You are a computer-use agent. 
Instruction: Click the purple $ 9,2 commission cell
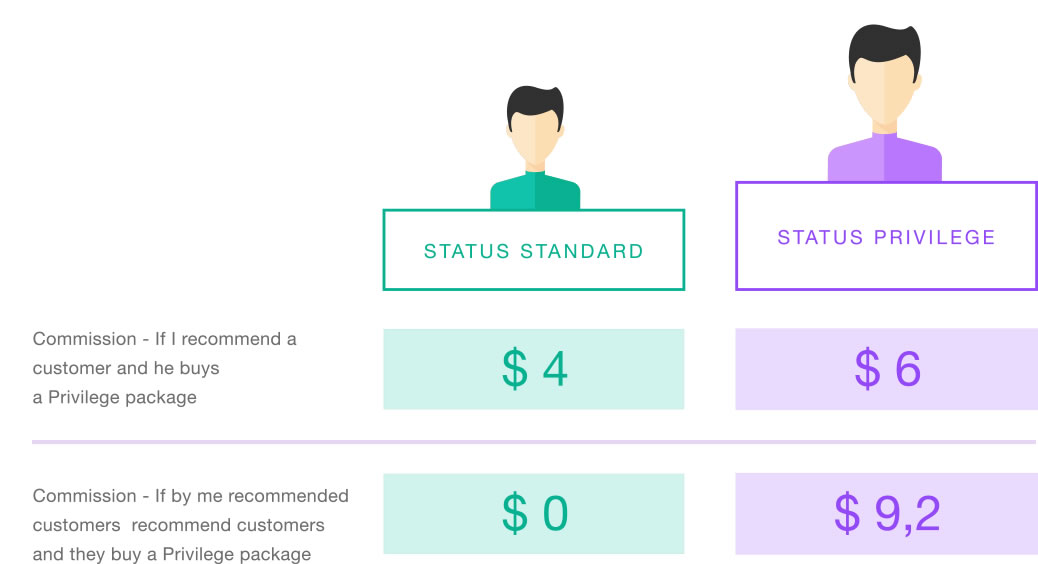coord(886,514)
